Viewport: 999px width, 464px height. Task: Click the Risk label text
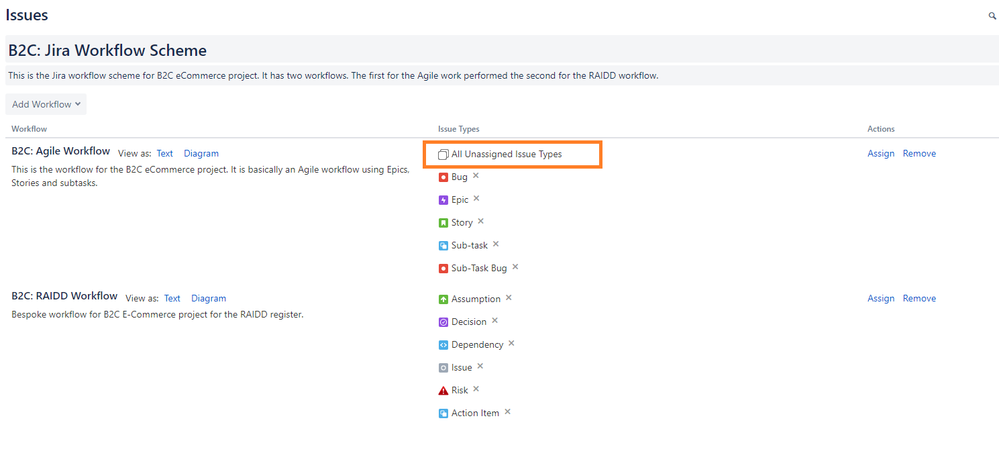[460, 390]
